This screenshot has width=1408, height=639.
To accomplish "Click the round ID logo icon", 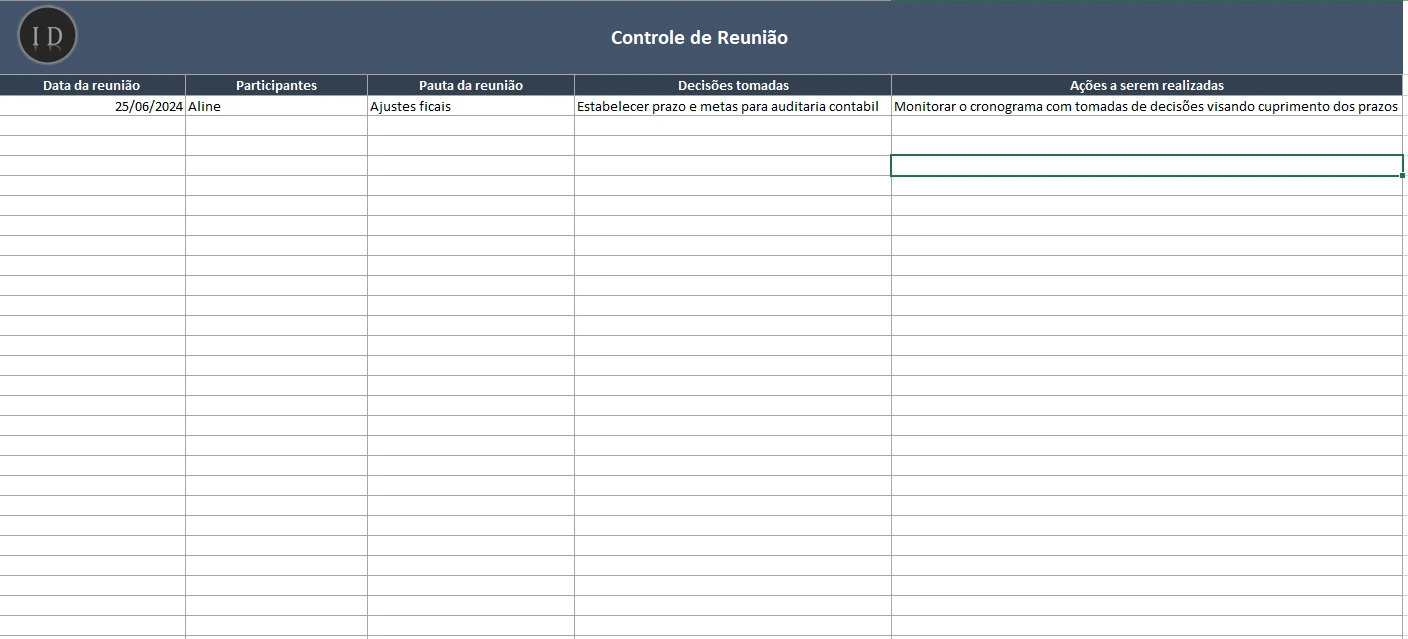I will point(47,36).
